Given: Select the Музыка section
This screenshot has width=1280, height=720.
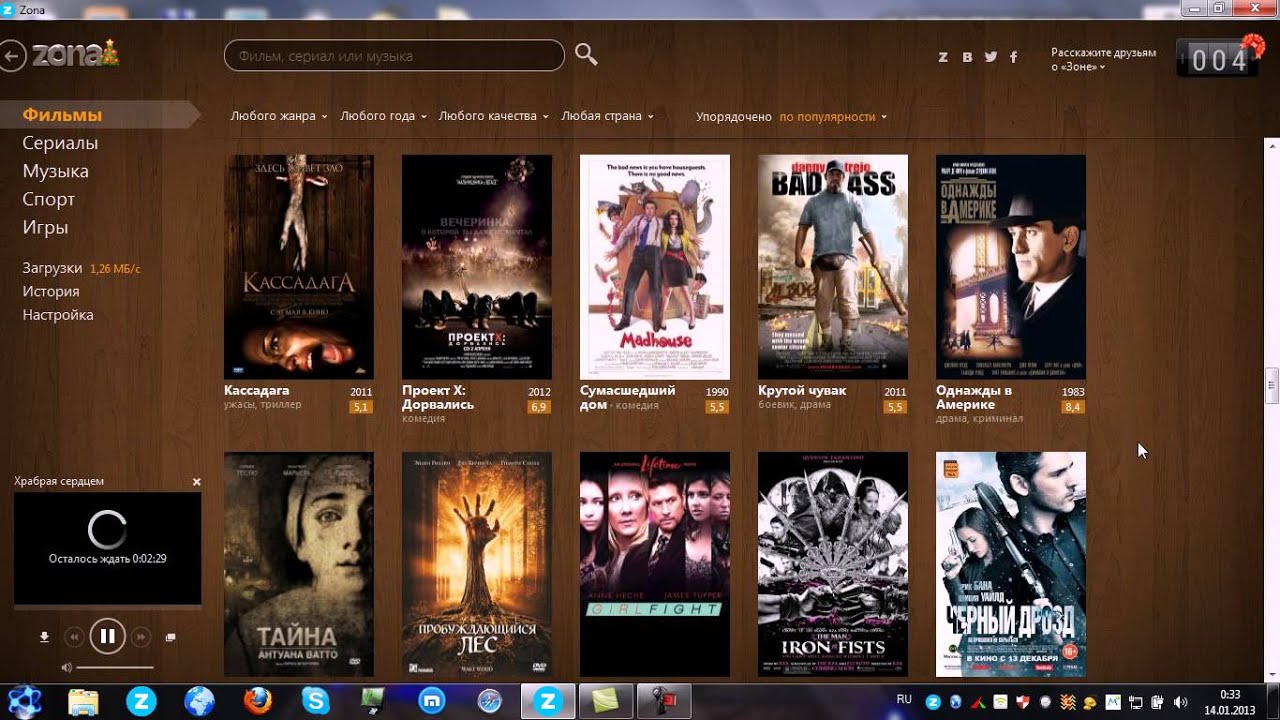Looking at the screenshot, I should (55, 171).
